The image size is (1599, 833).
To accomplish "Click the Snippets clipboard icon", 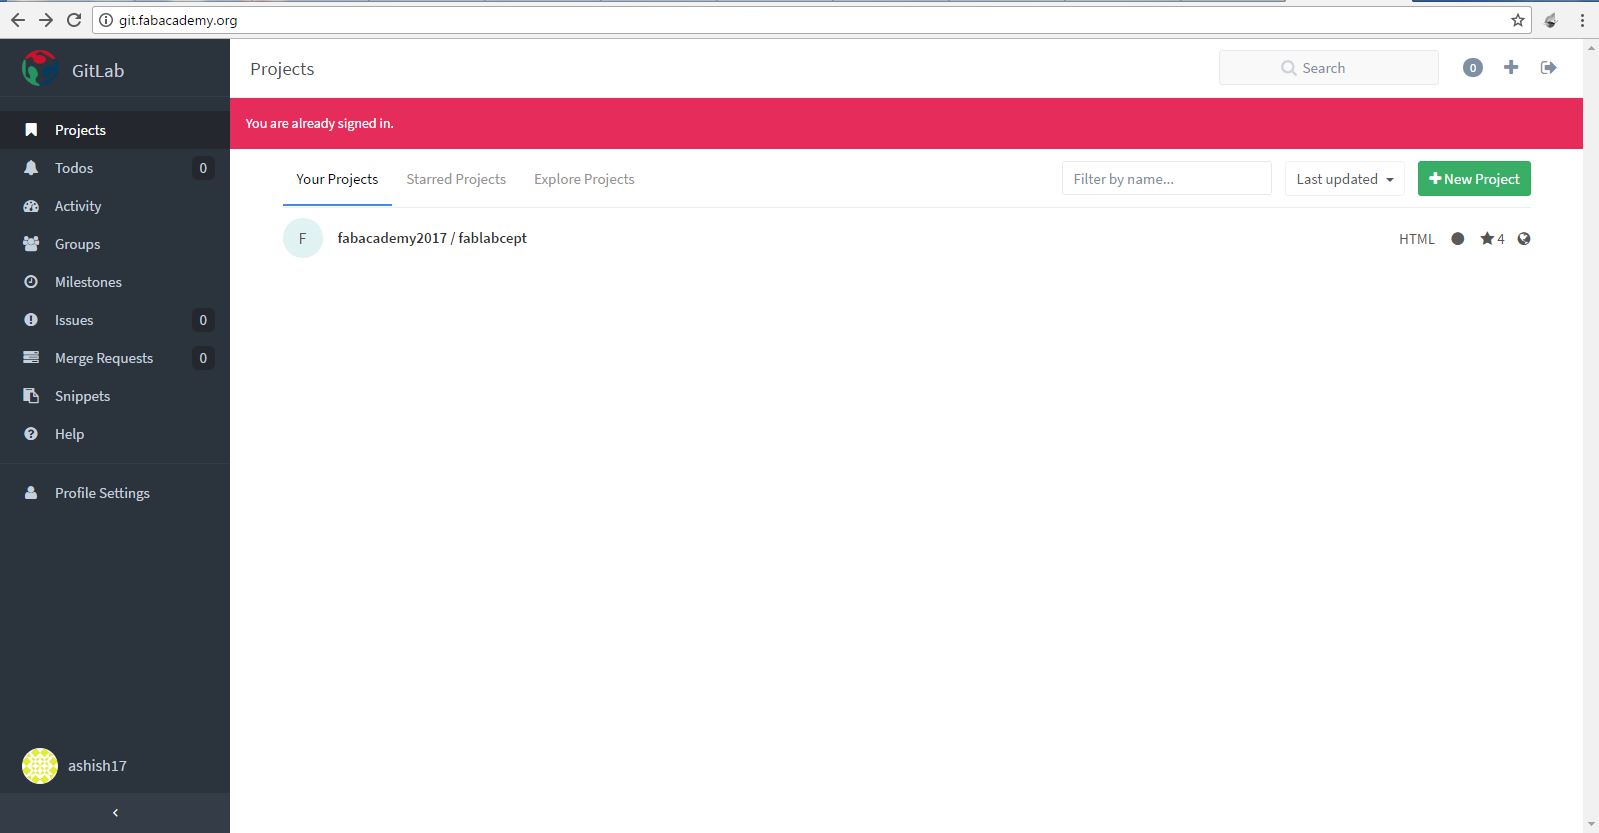I will coord(31,396).
